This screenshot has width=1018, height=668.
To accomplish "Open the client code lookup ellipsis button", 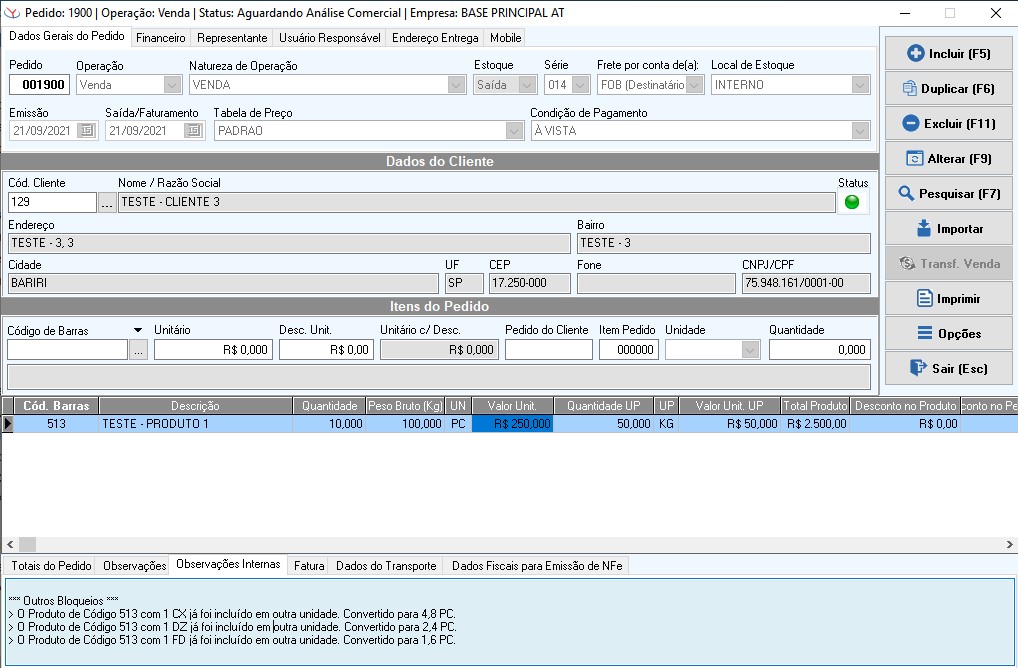I will point(107,203).
